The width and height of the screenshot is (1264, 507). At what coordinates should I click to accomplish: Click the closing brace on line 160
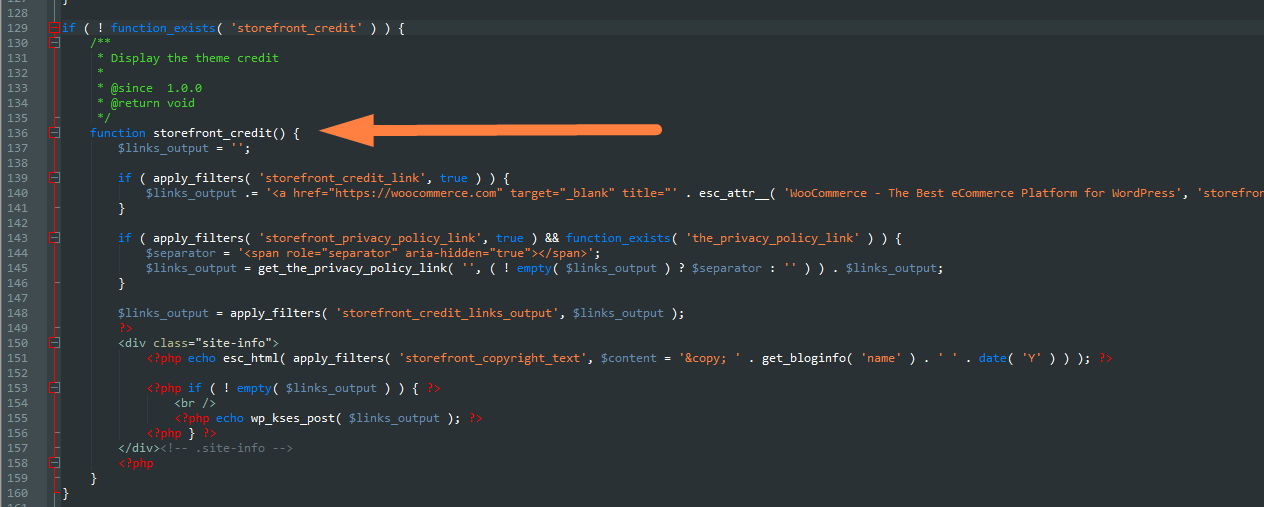(65, 493)
